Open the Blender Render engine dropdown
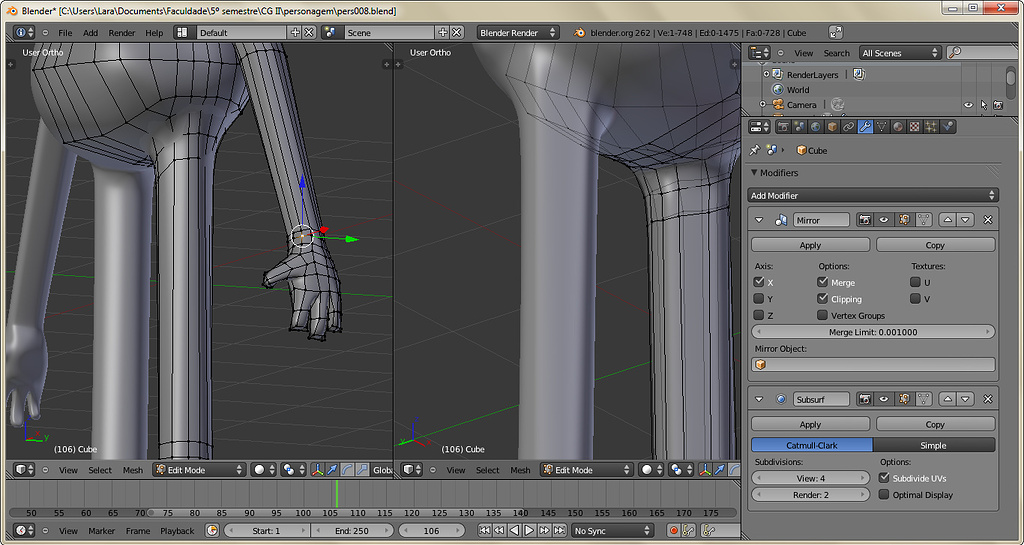The height and width of the screenshot is (545, 1024). coord(518,33)
